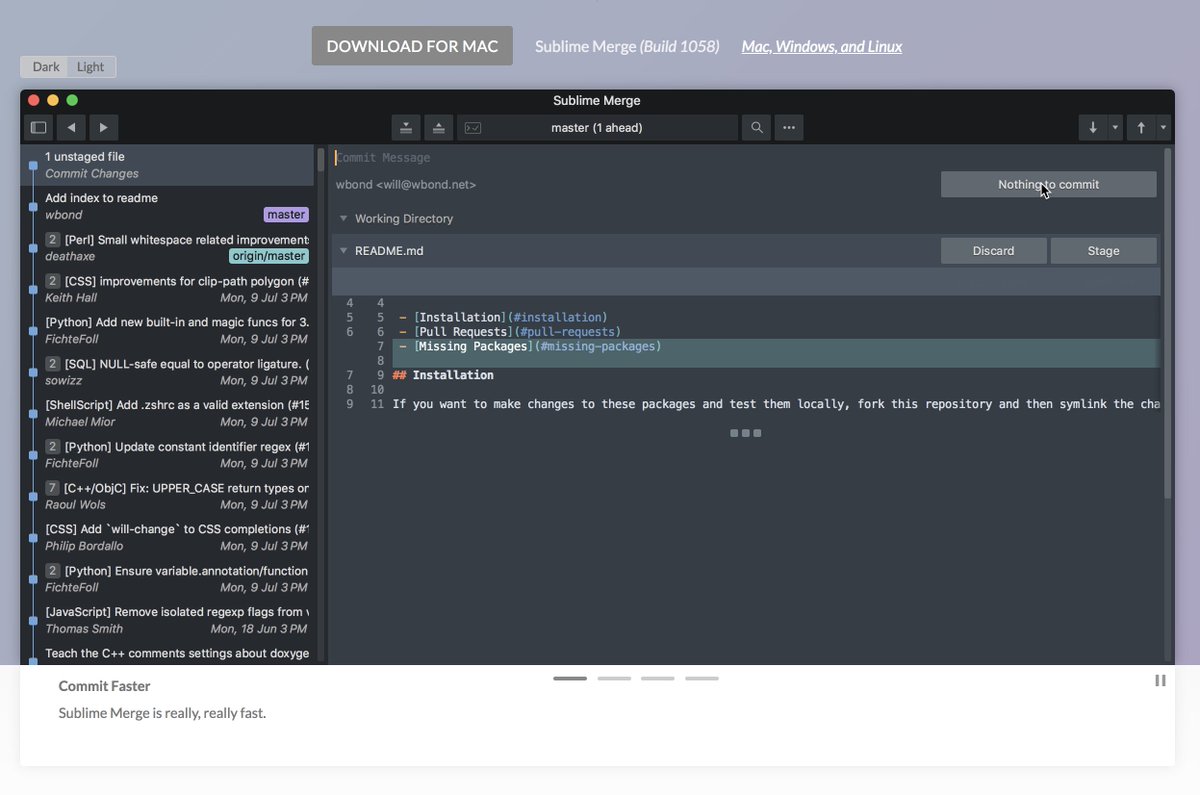Navigate forward with right arrow icon

103,127
